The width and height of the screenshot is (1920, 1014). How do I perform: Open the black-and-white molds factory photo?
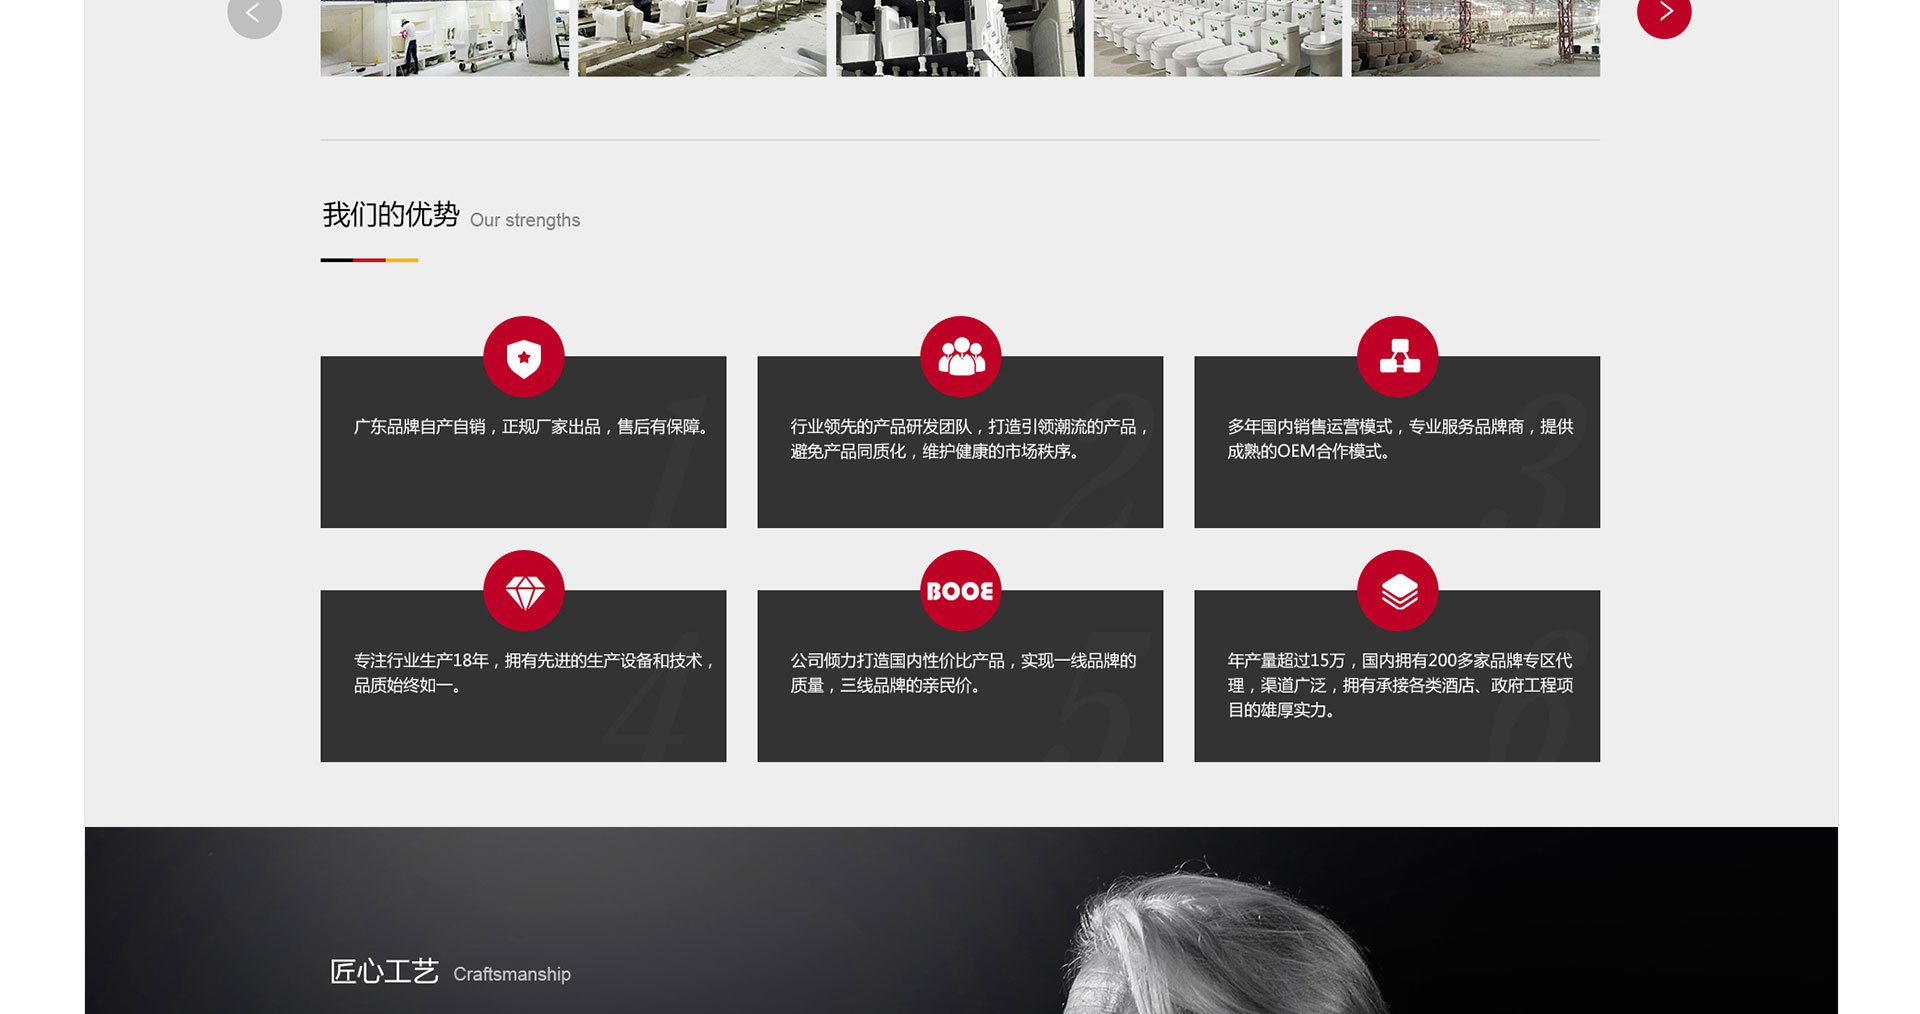[960, 38]
